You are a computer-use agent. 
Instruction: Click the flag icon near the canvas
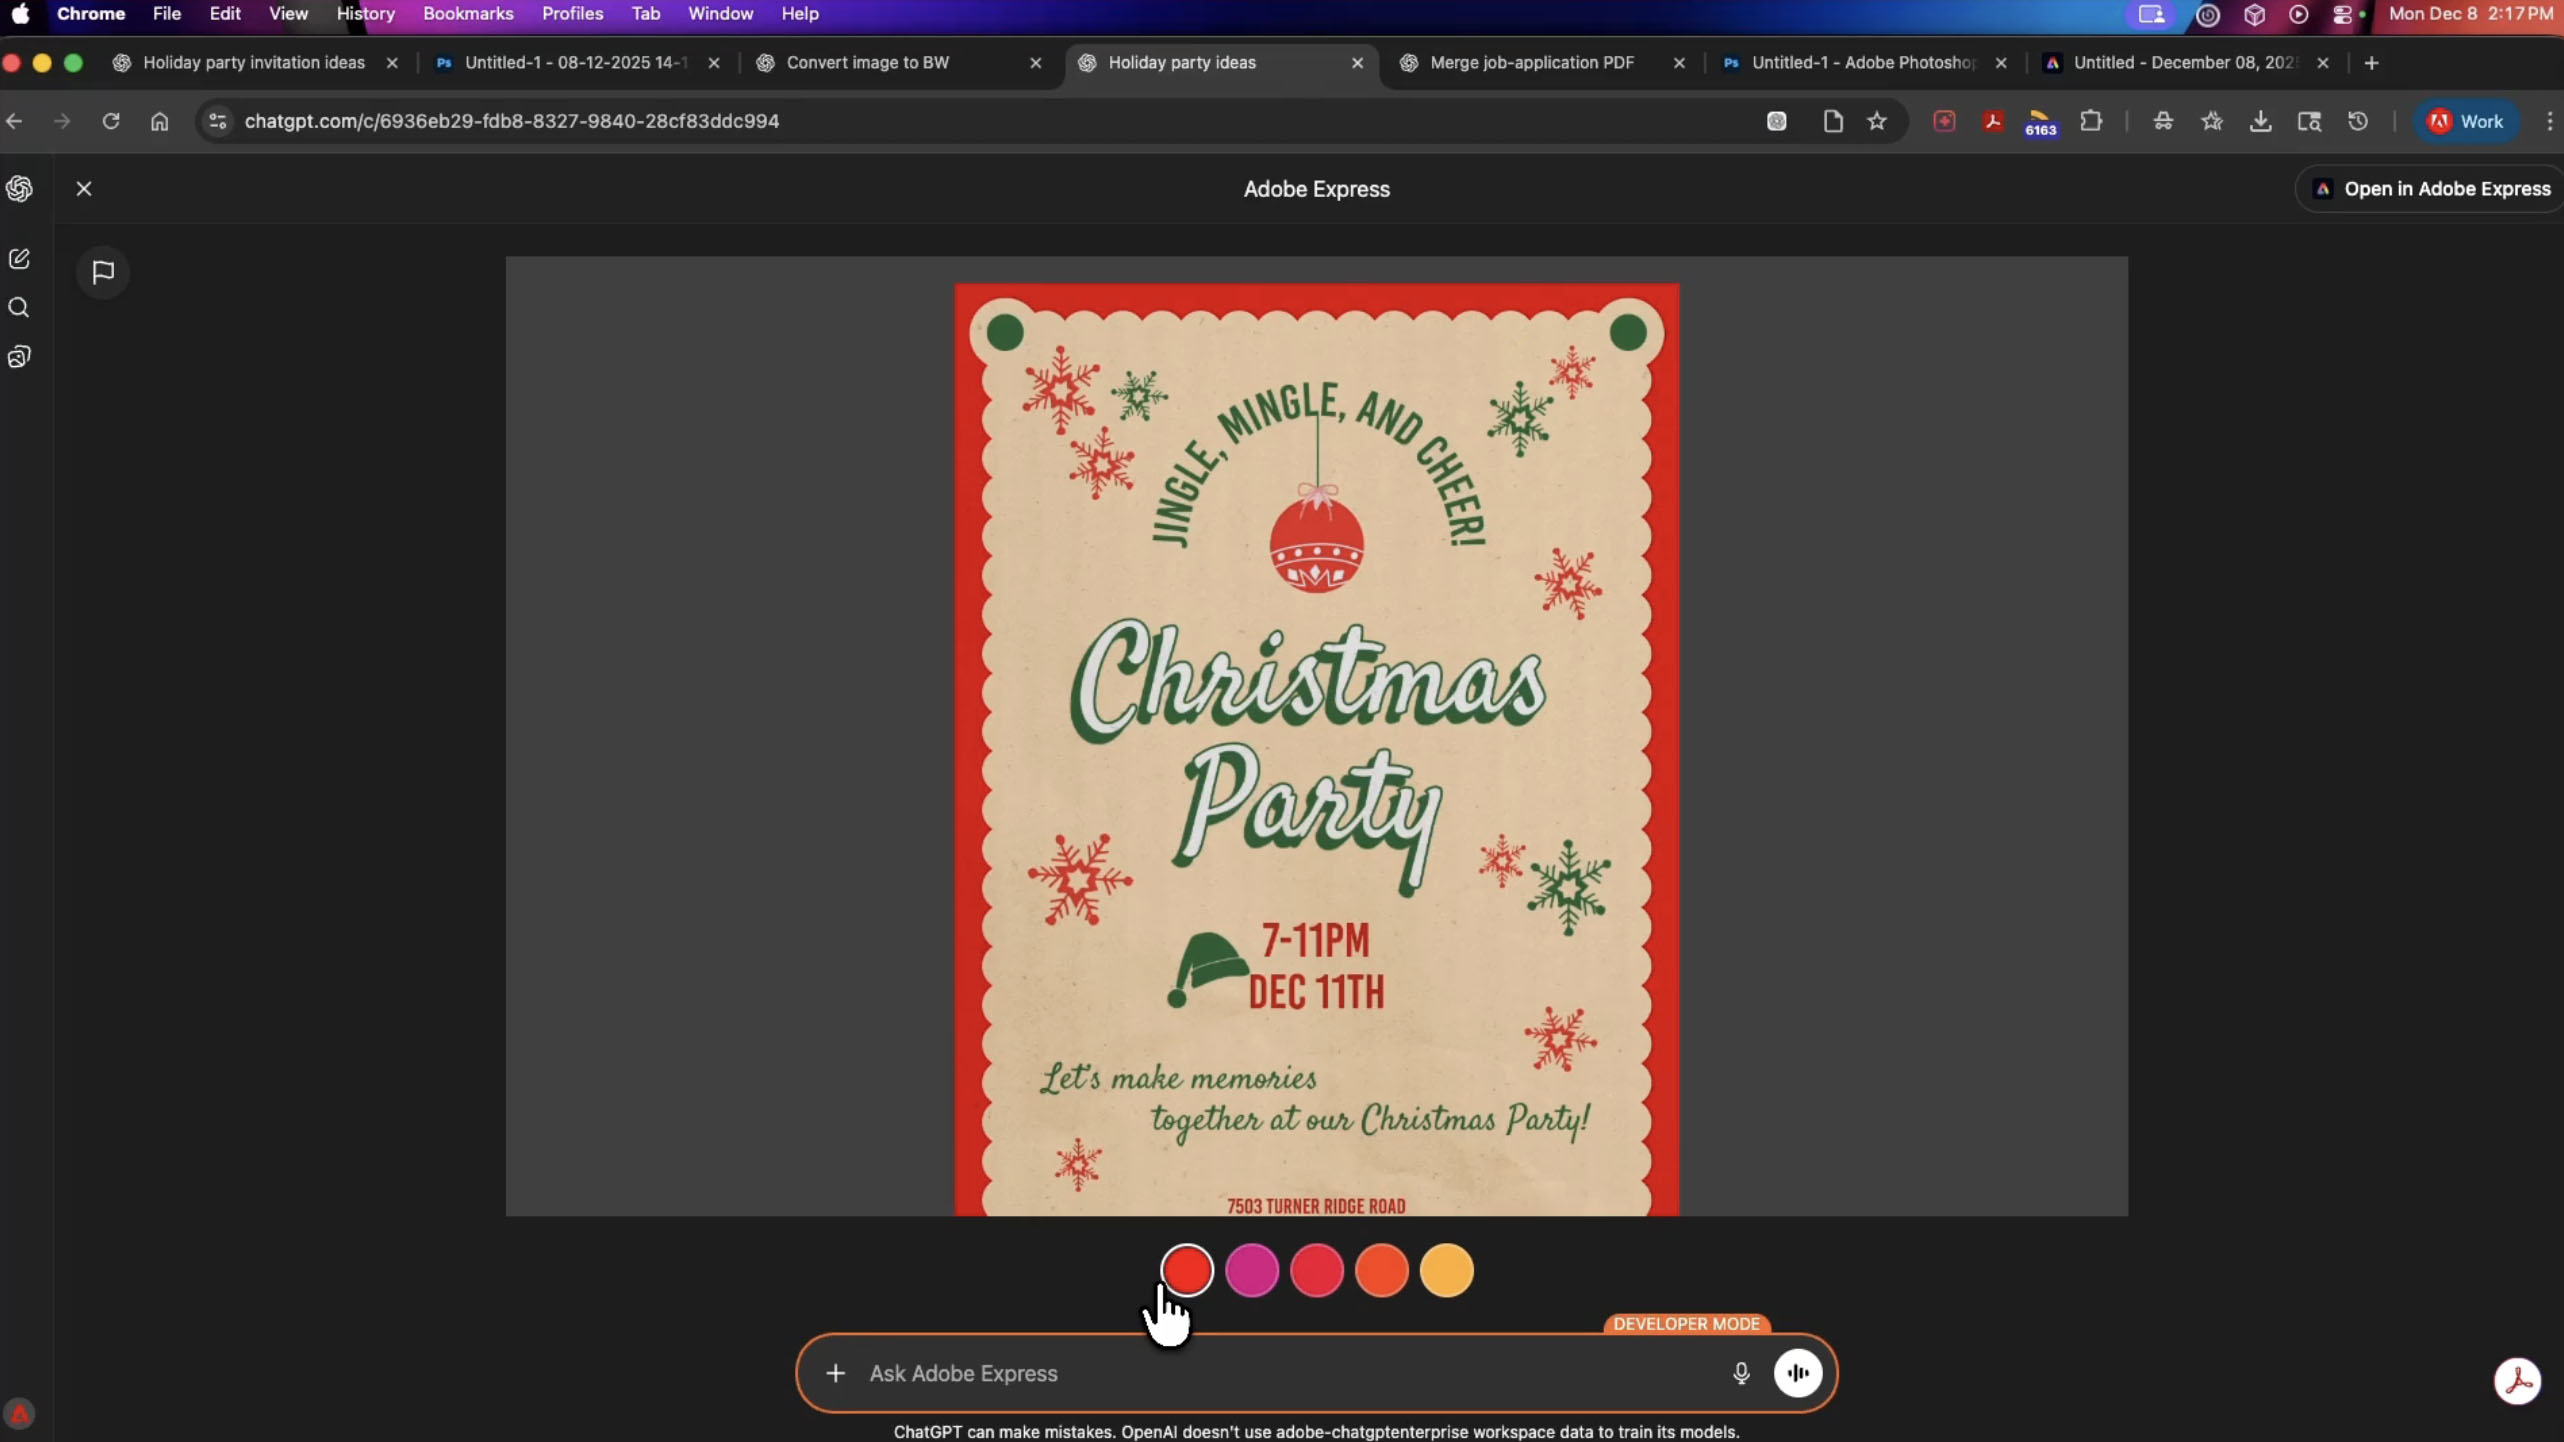tap(103, 272)
